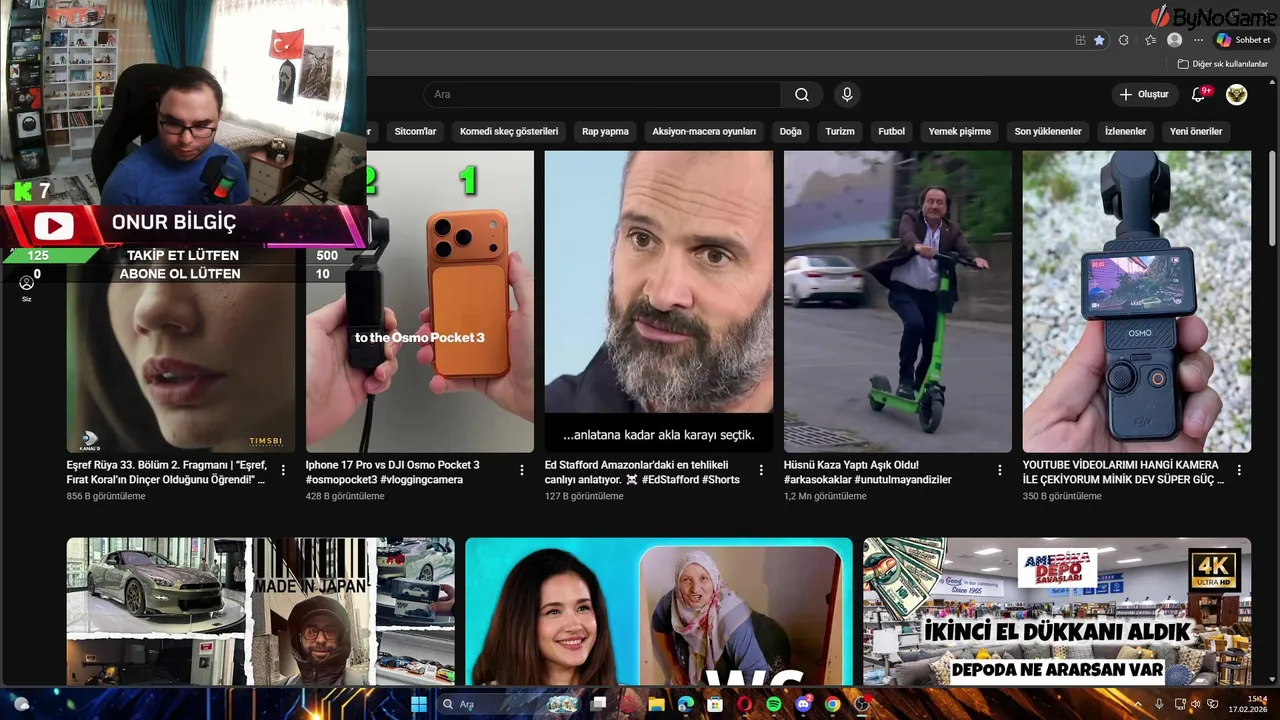This screenshot has width=1280, height=720.
Task: Play the 'MADE IN JAPAN' car thumbnail
Action: point(261,612)
